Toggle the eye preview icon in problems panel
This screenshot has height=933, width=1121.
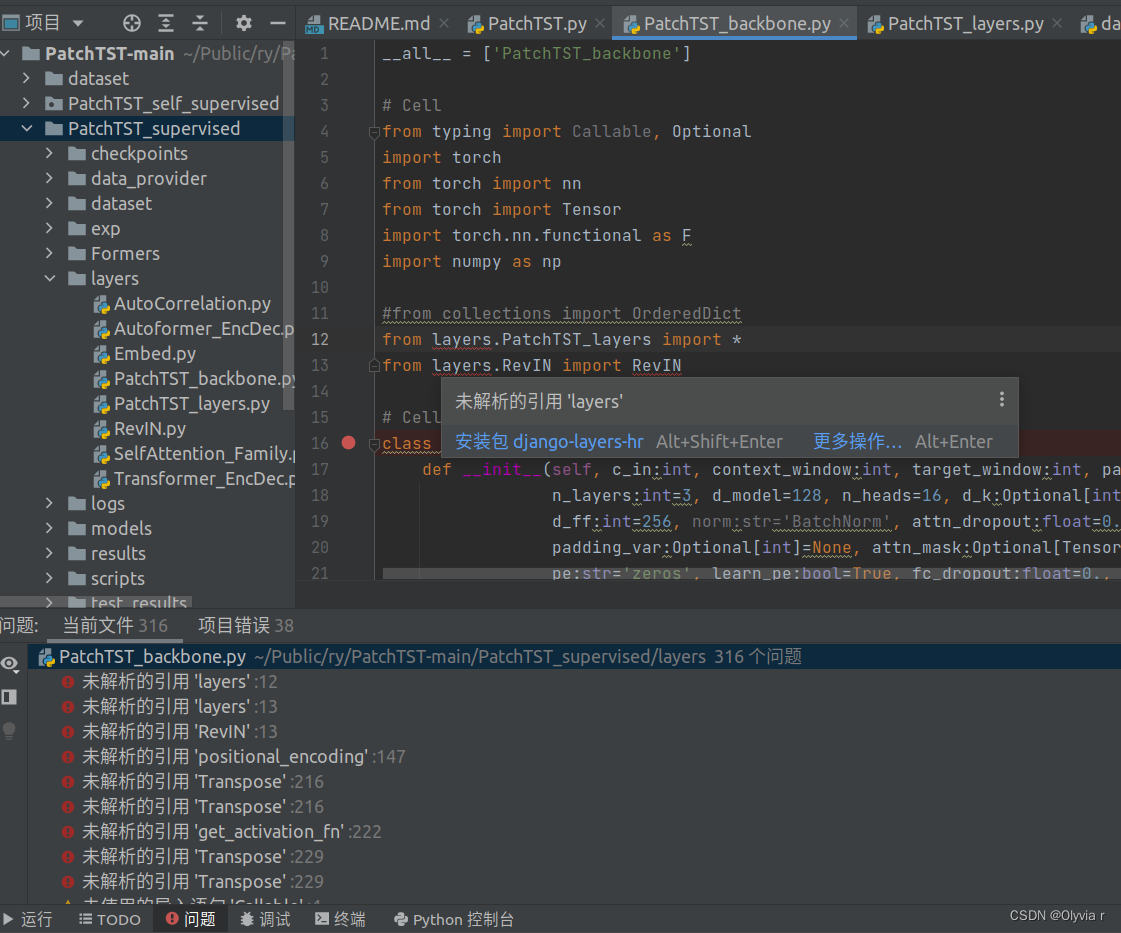click(10, 664)
